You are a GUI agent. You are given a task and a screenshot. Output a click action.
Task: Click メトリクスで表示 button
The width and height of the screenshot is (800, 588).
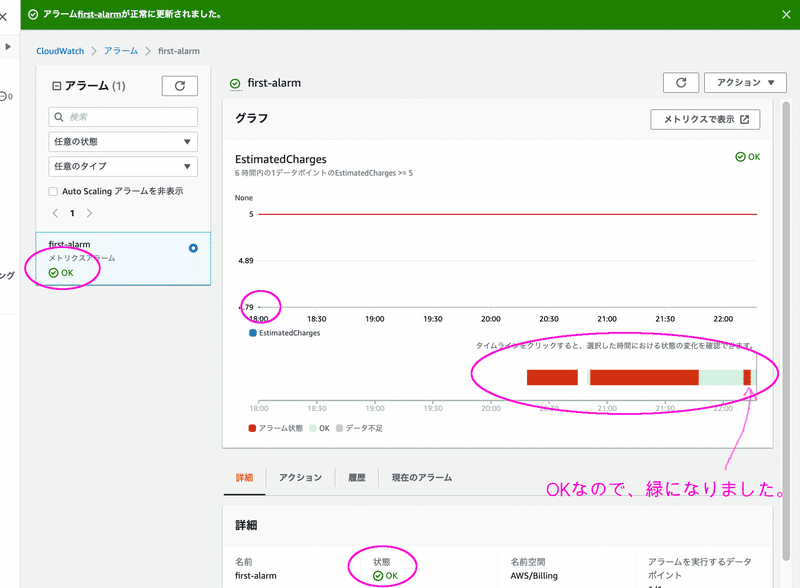point(705,119)
